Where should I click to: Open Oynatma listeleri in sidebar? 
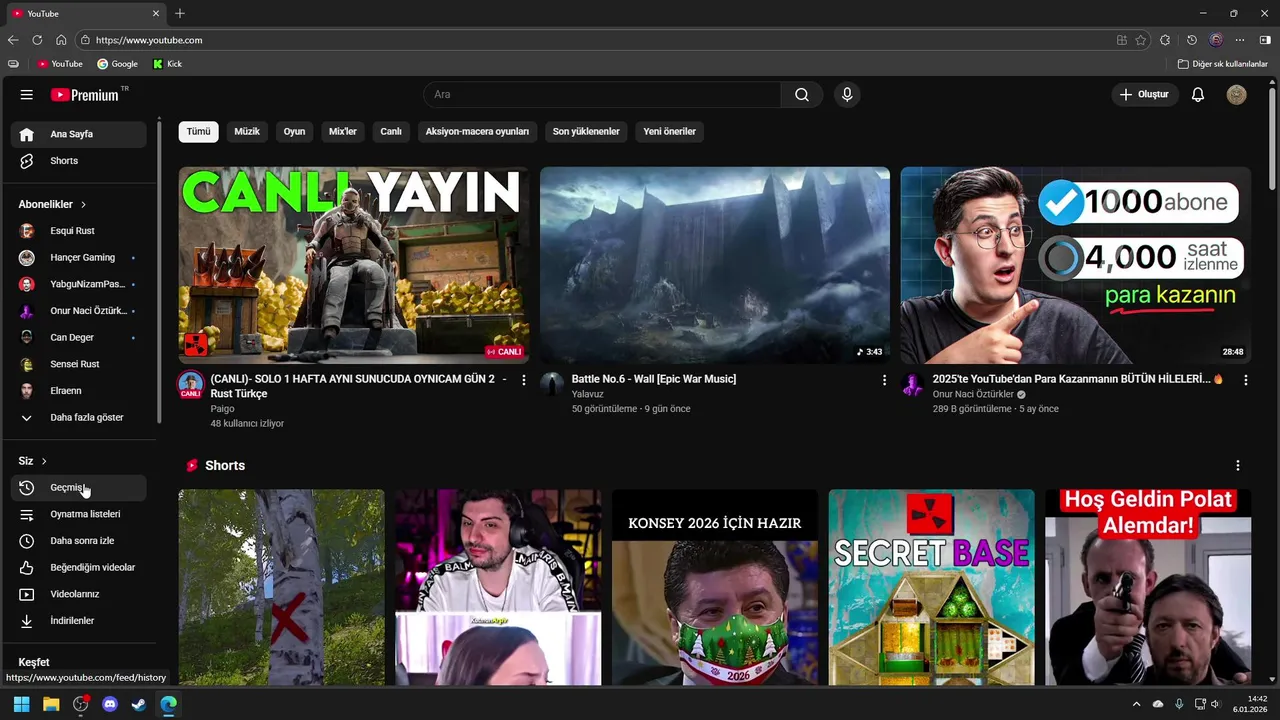tap(79, 514)
